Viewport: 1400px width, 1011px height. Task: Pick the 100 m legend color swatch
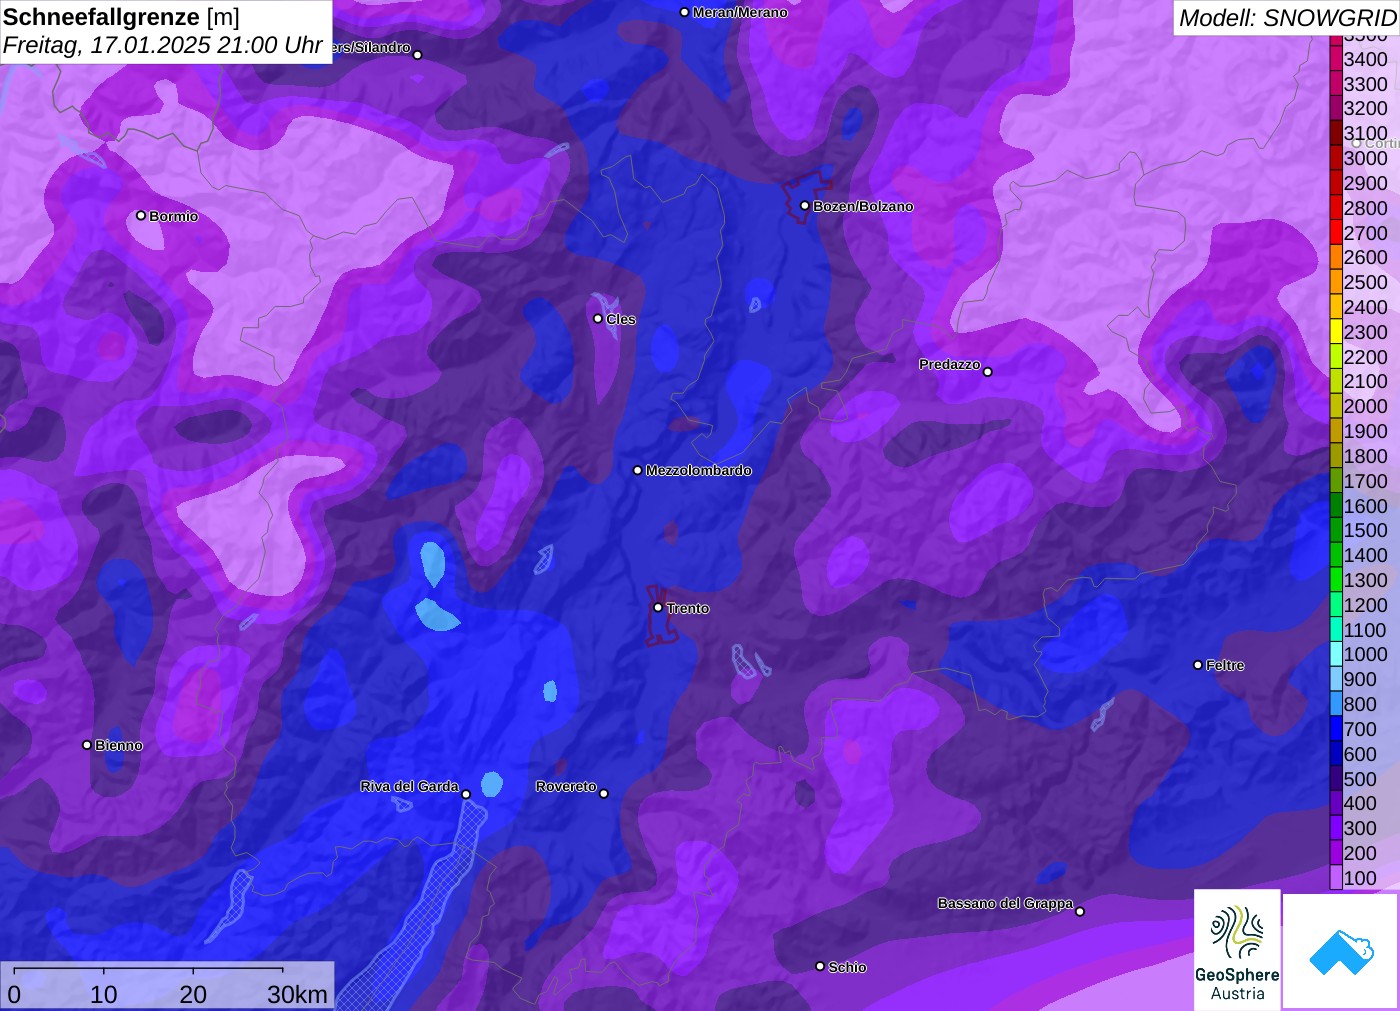point(1336,878)
